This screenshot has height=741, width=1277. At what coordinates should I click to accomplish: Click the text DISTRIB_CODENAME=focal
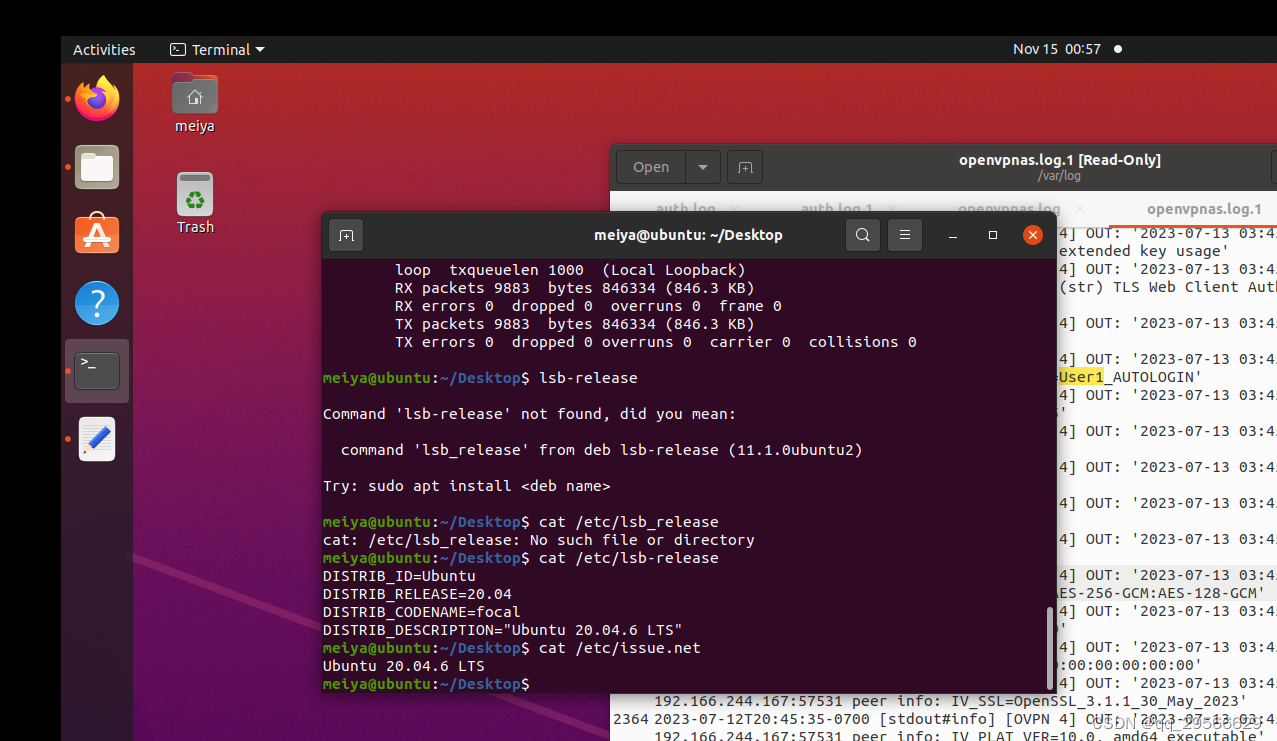(421, 612)
